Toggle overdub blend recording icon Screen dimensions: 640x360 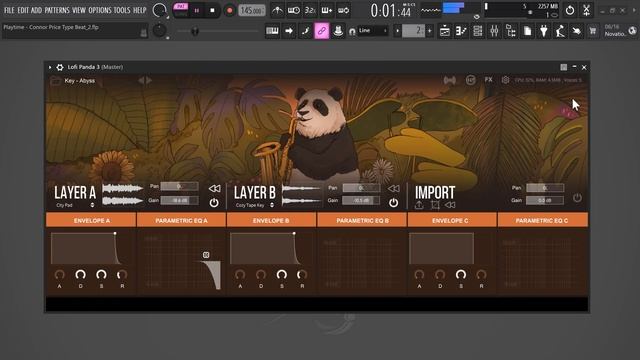click(x=327, y=10)
